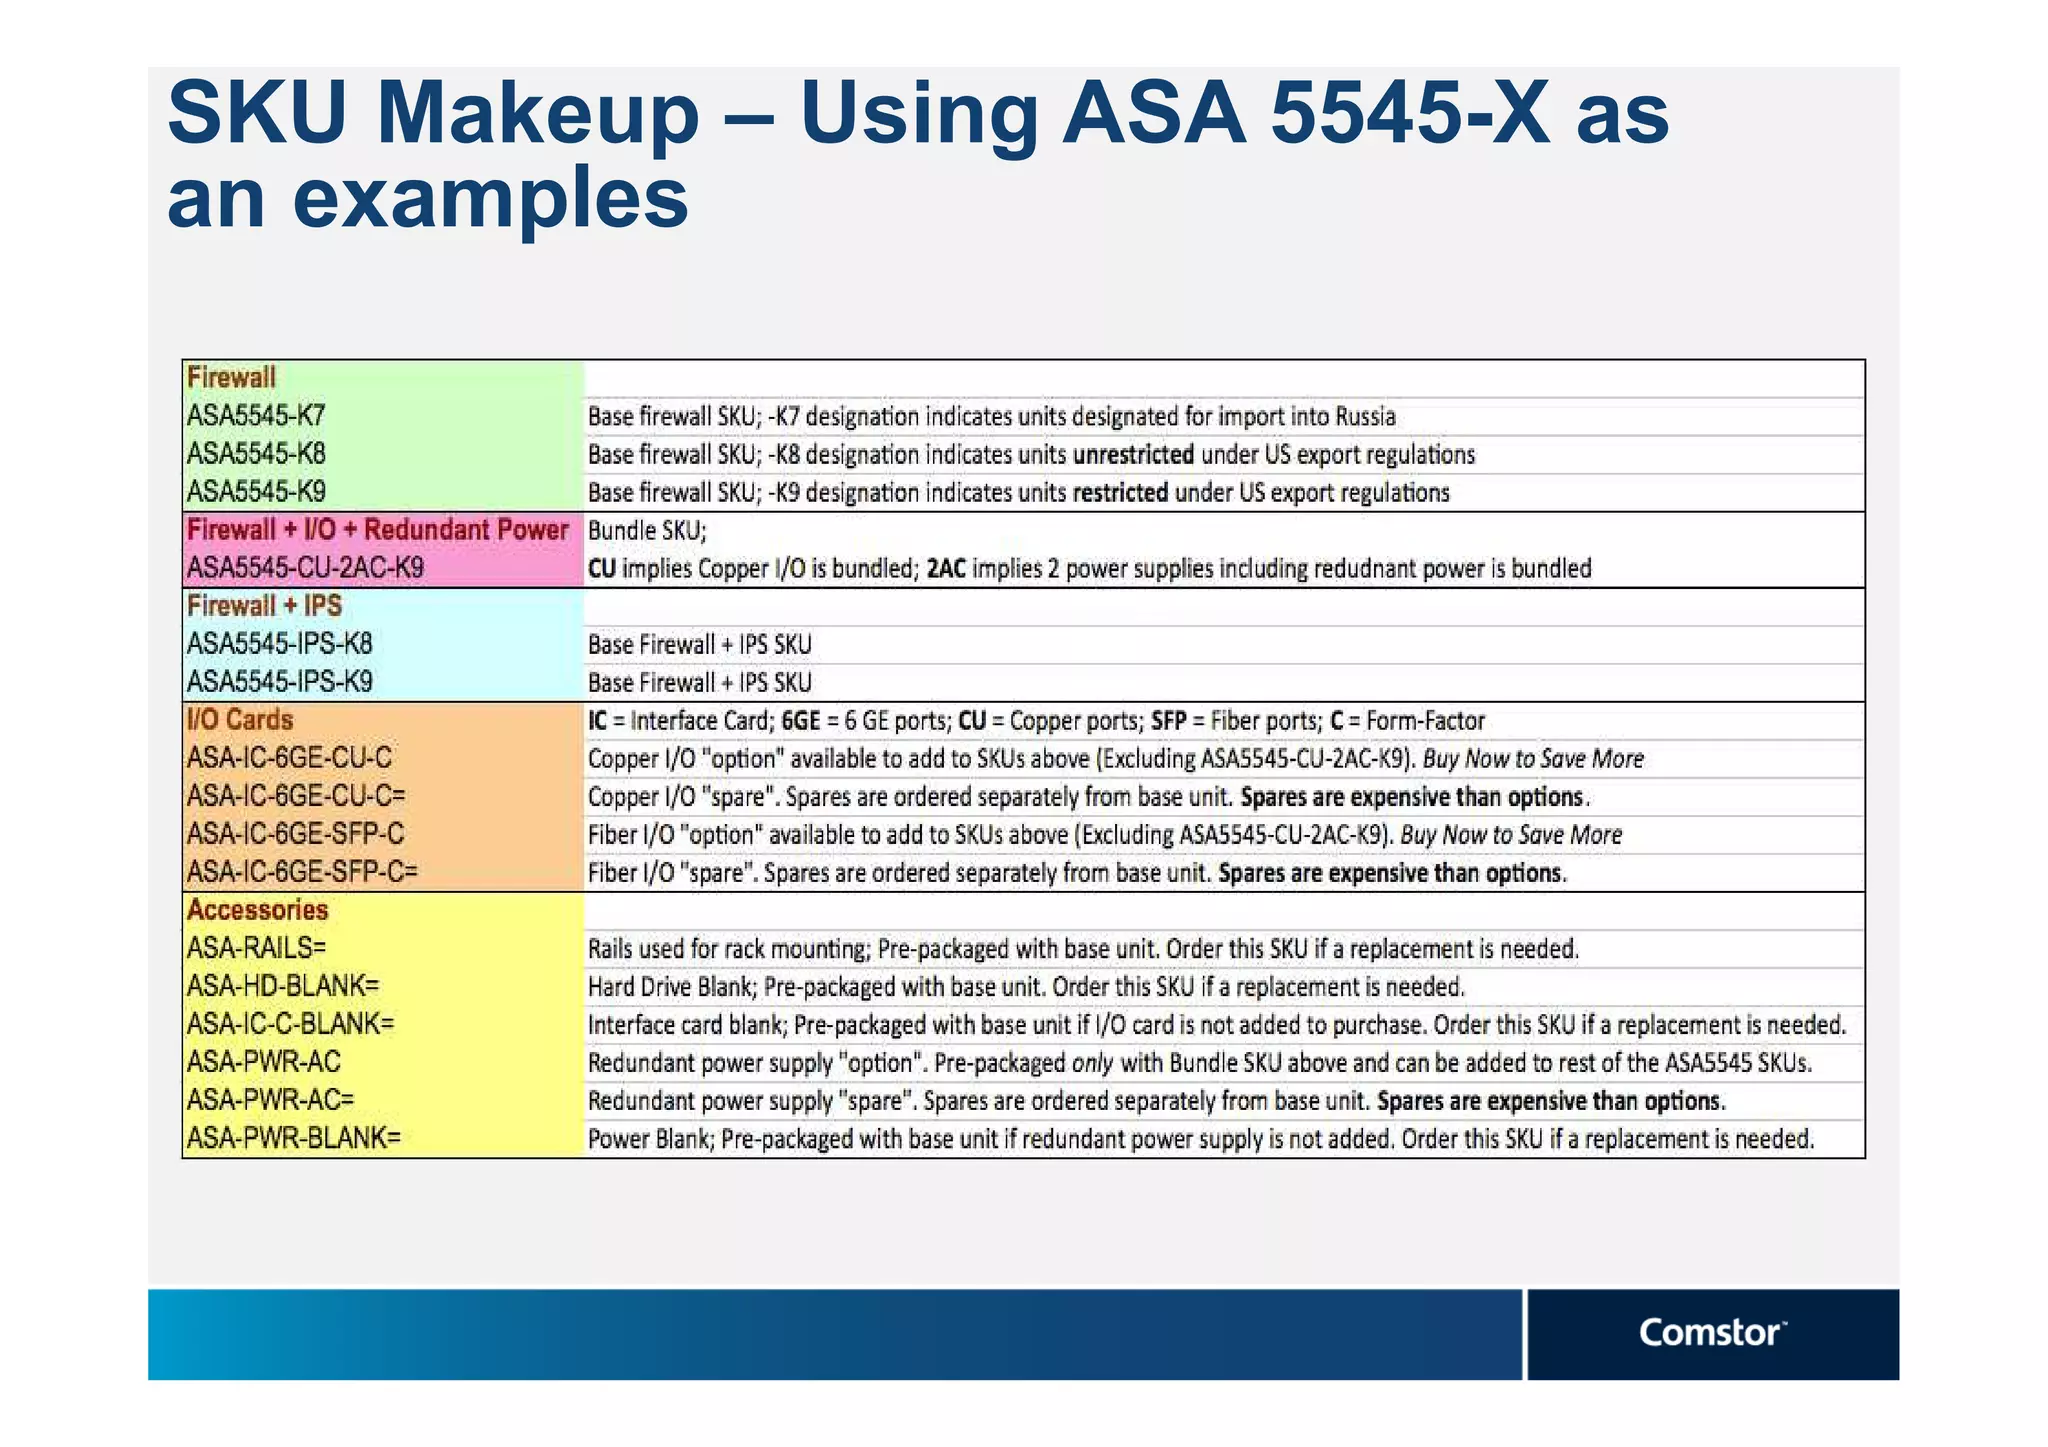Click the ASA-IC-6GE-SFP-C= spare SKU cell
The width and height of the screenshot is (2048, 1447).
coord(302,872)
